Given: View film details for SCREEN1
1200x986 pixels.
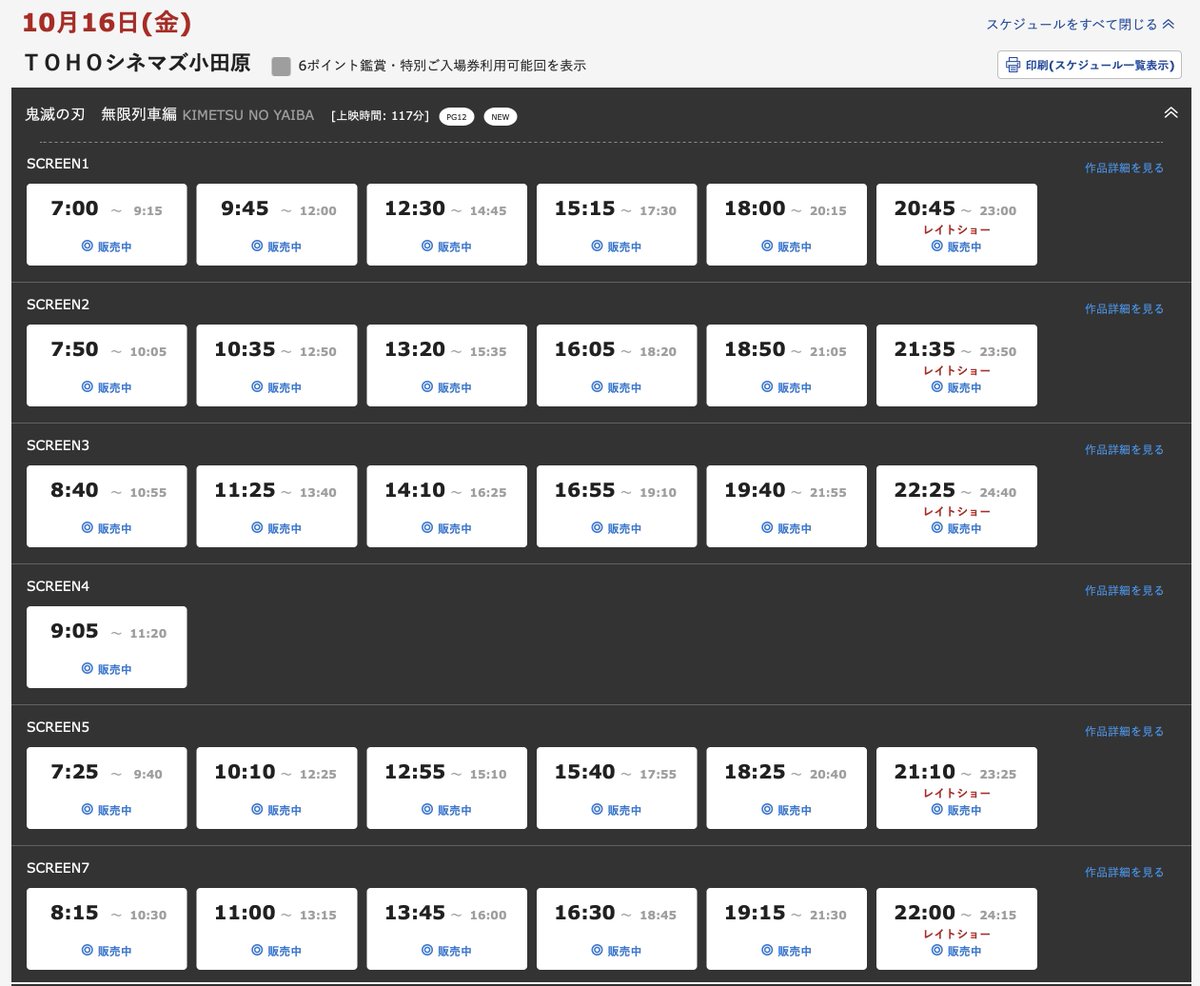Looking at the screenshot, I should (x=1124, y=168).
